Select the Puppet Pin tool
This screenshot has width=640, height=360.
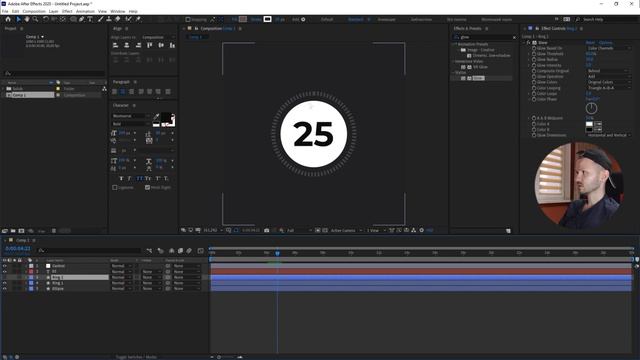138,19
